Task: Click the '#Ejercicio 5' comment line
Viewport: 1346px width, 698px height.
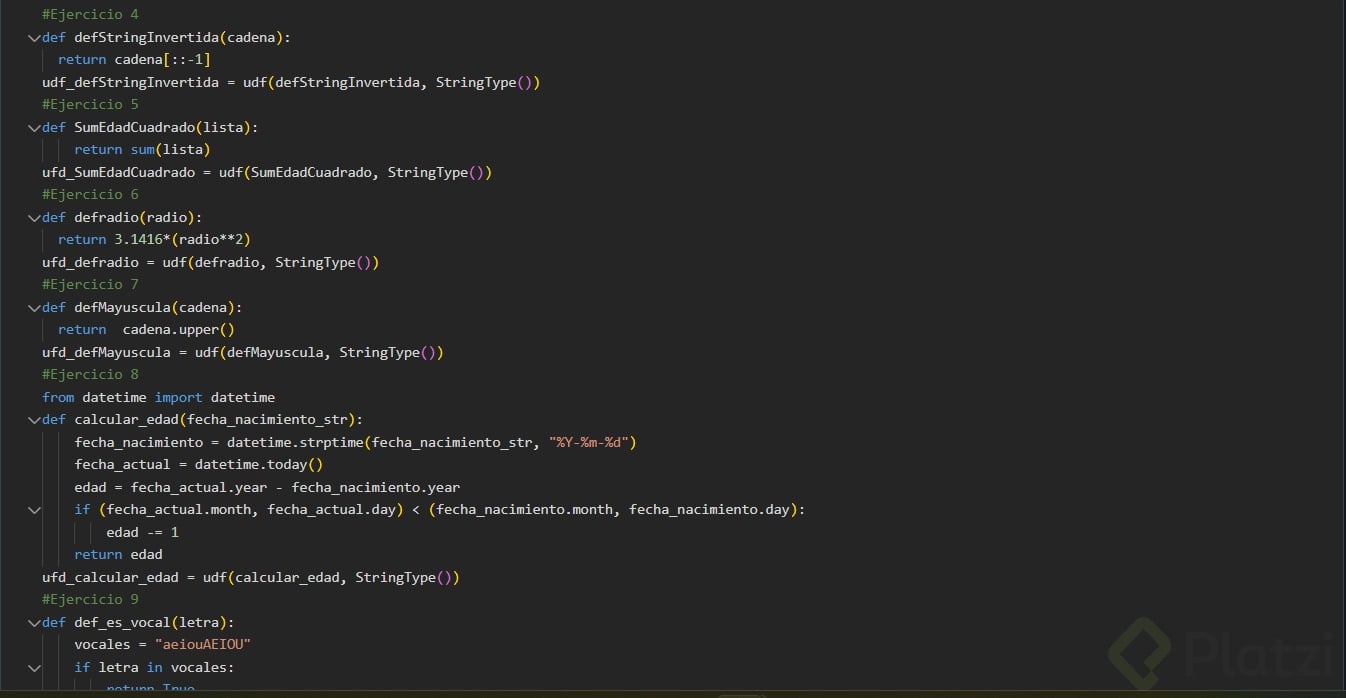Action: [x=90, y=105]
